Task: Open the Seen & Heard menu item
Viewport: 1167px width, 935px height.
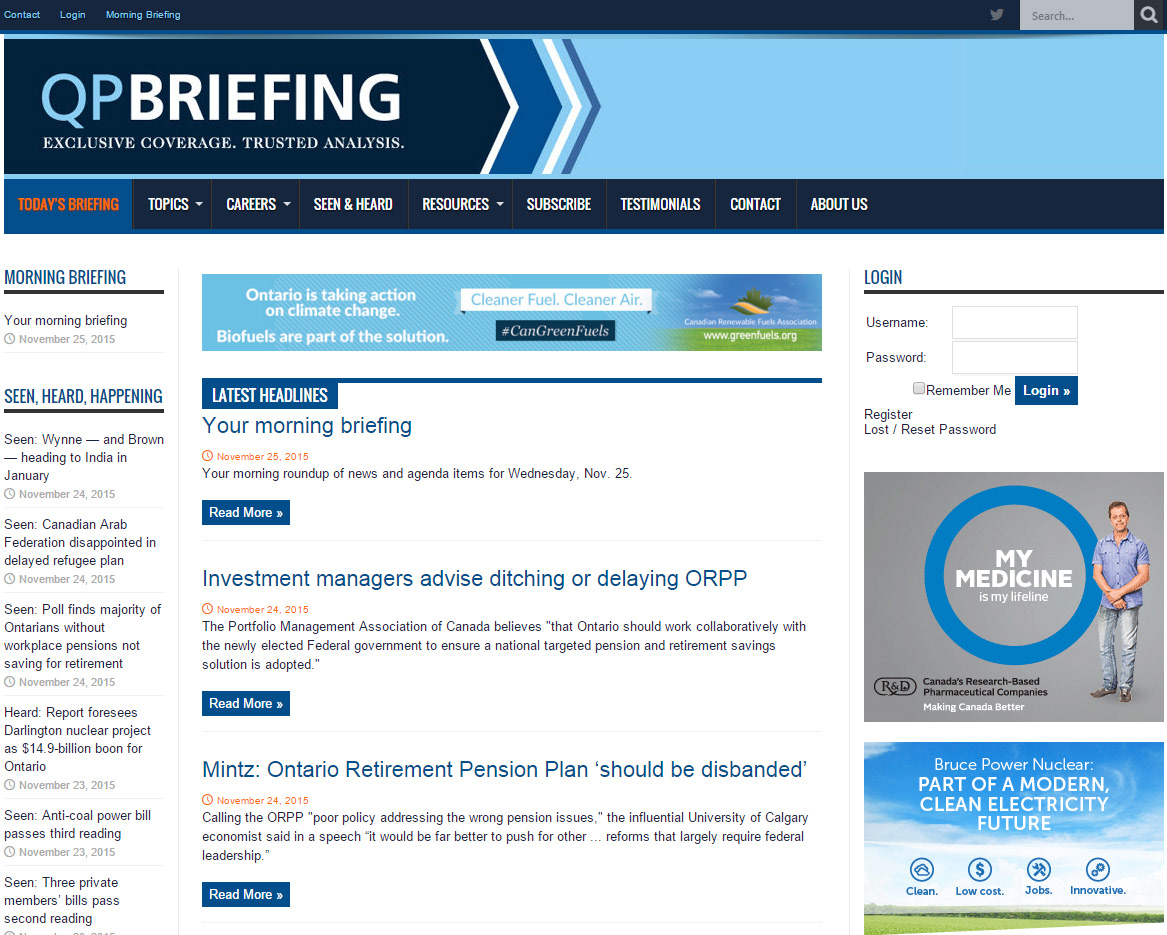Action: coord(353,204)
